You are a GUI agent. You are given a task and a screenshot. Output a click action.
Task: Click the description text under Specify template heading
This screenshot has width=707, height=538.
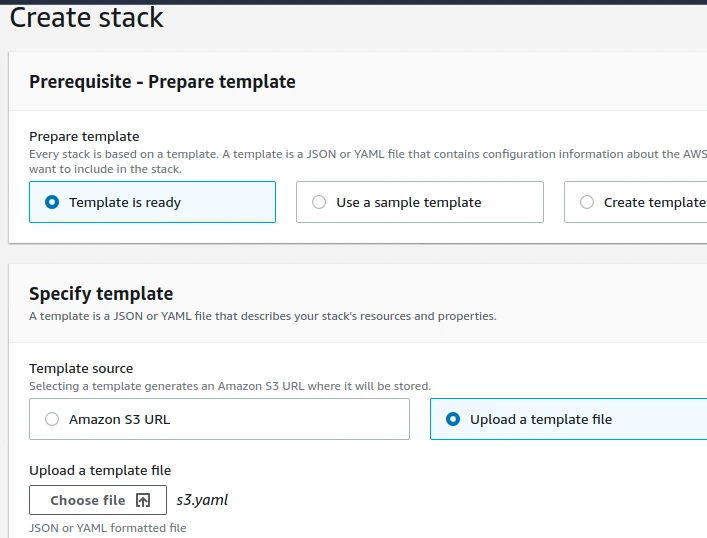[262, 316]
